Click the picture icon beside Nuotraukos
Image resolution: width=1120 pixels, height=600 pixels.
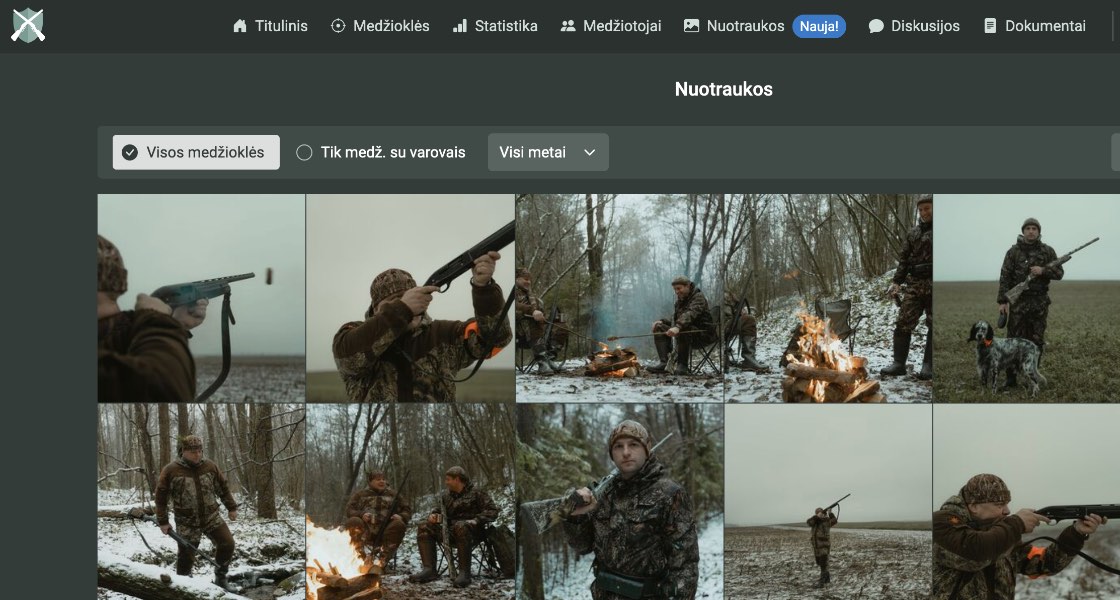click(x=691, y=26)
